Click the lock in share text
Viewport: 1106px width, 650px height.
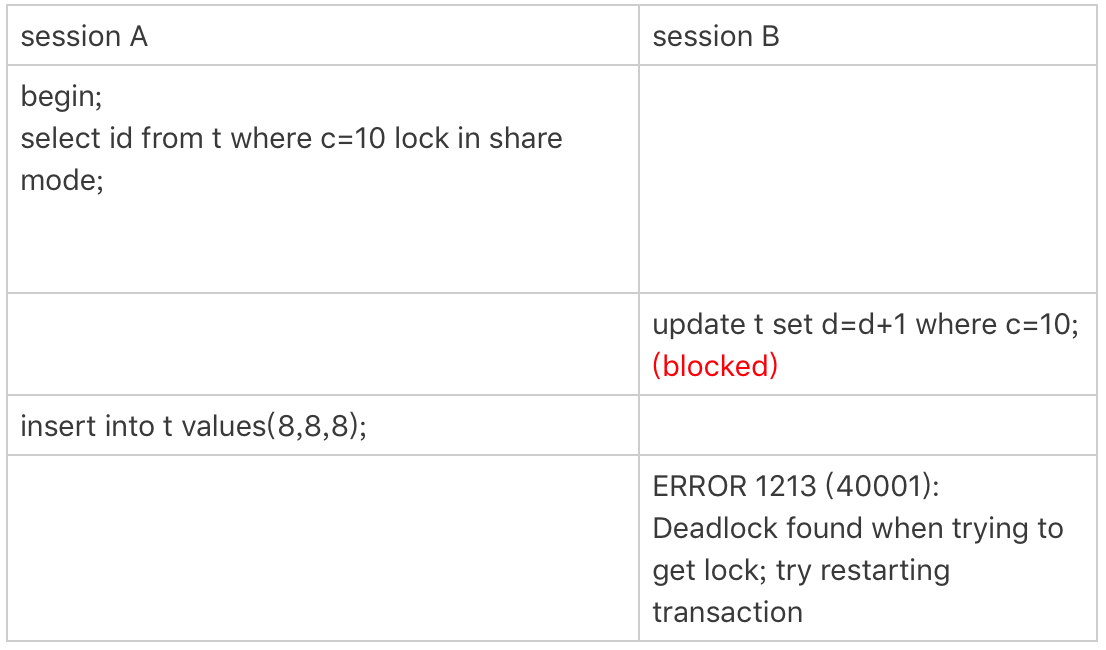point(478,138)
